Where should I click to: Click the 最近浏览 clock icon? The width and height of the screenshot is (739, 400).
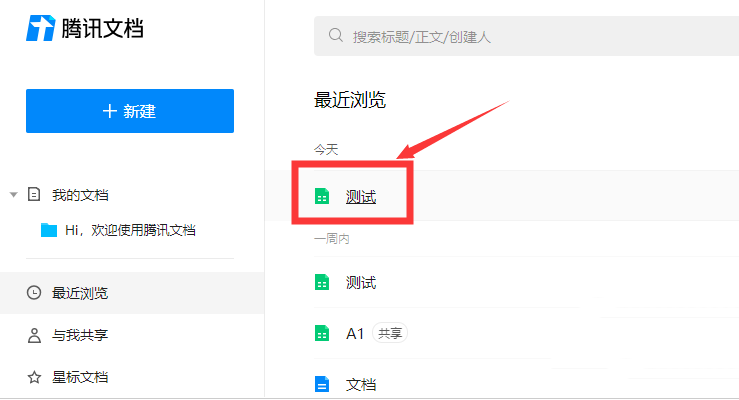click(34, 293)
